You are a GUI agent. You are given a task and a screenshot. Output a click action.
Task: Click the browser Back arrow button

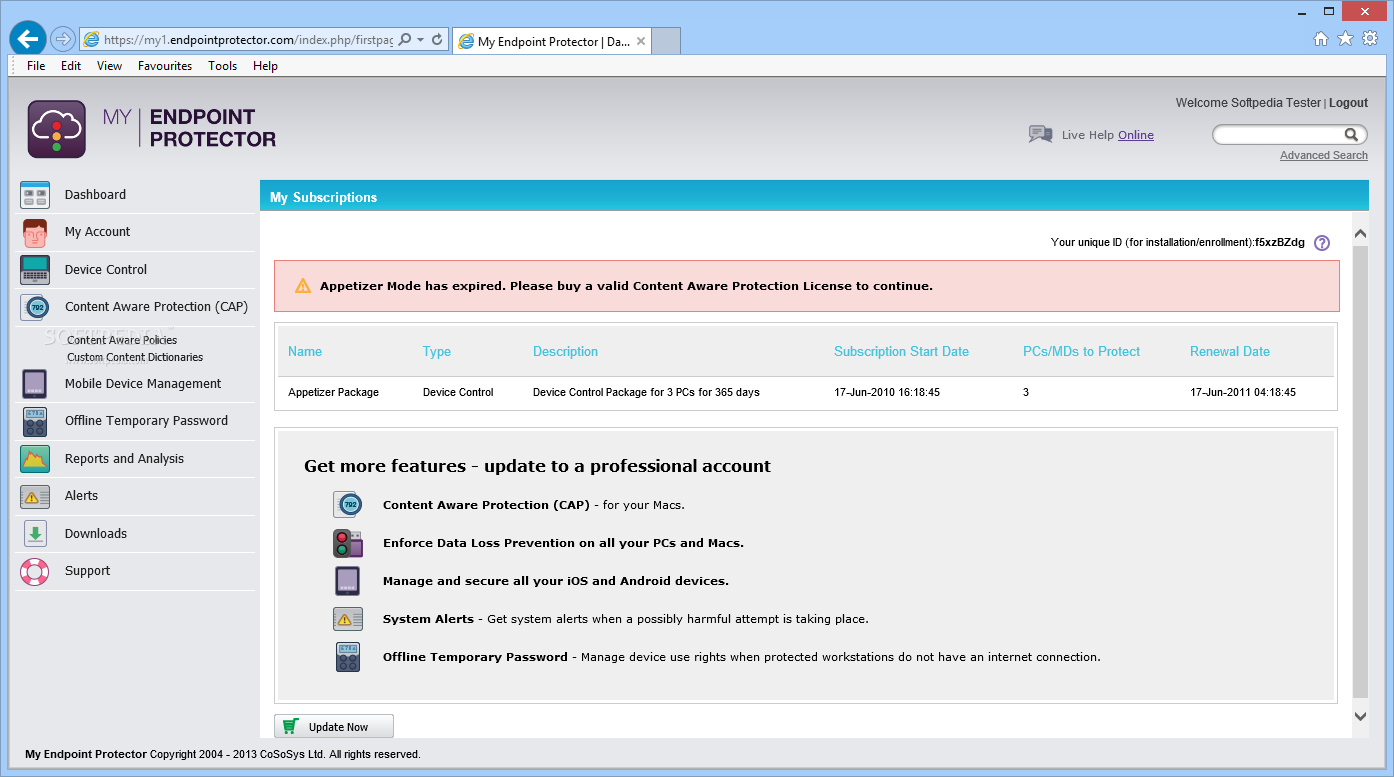[x=28, y=40]
